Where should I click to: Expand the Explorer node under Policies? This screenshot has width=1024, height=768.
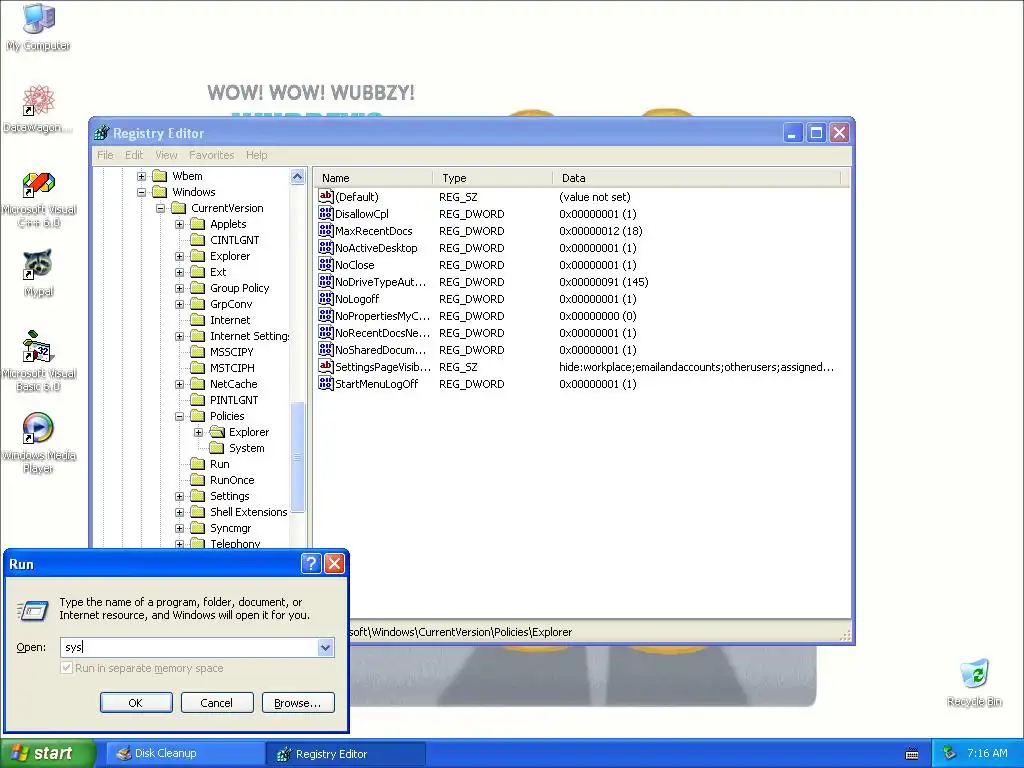[198, 432]
